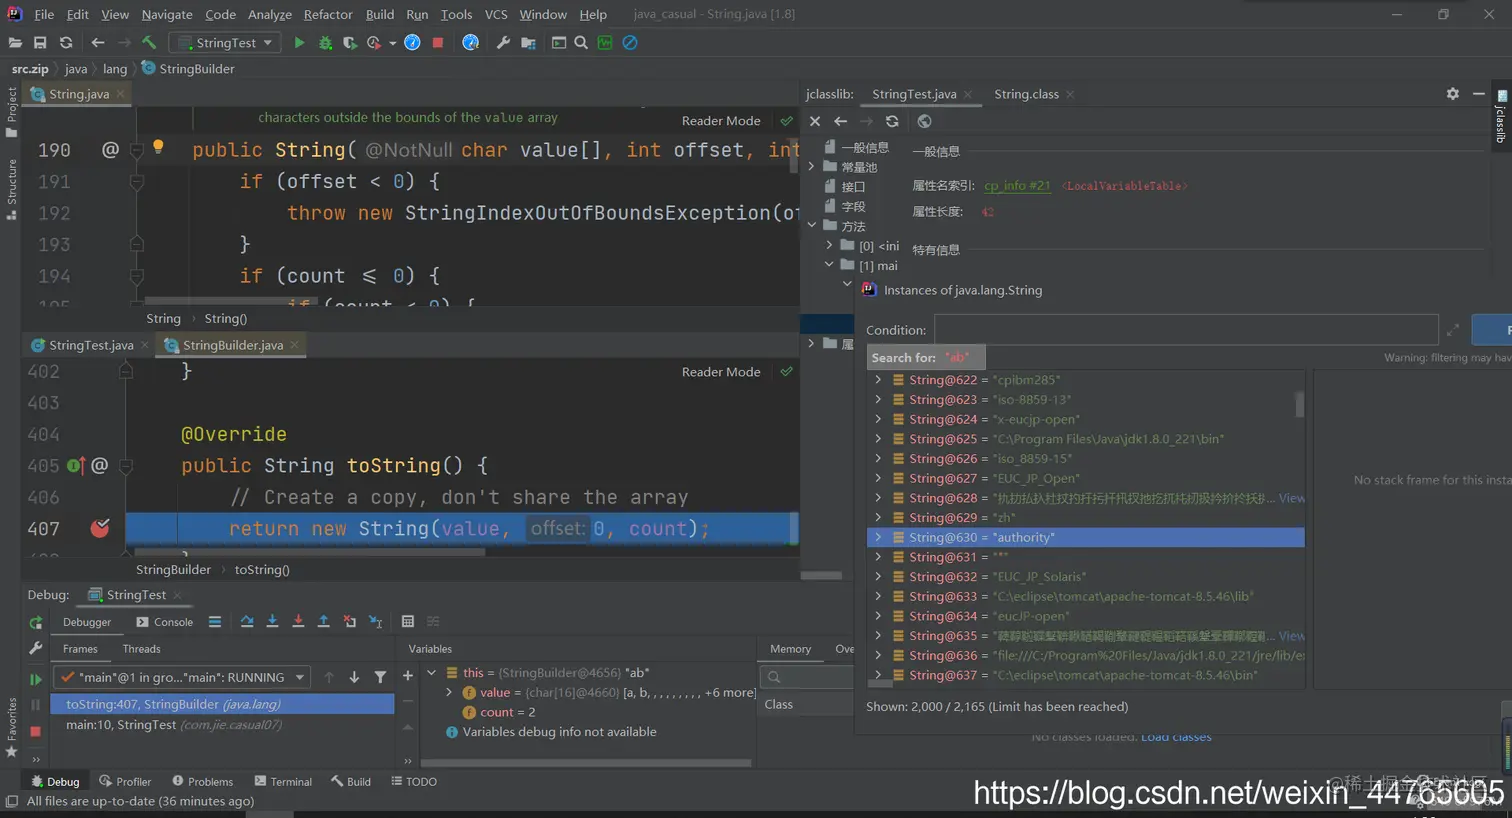Switch to StringBuilder.java editor tab

(x=232, y=345)
